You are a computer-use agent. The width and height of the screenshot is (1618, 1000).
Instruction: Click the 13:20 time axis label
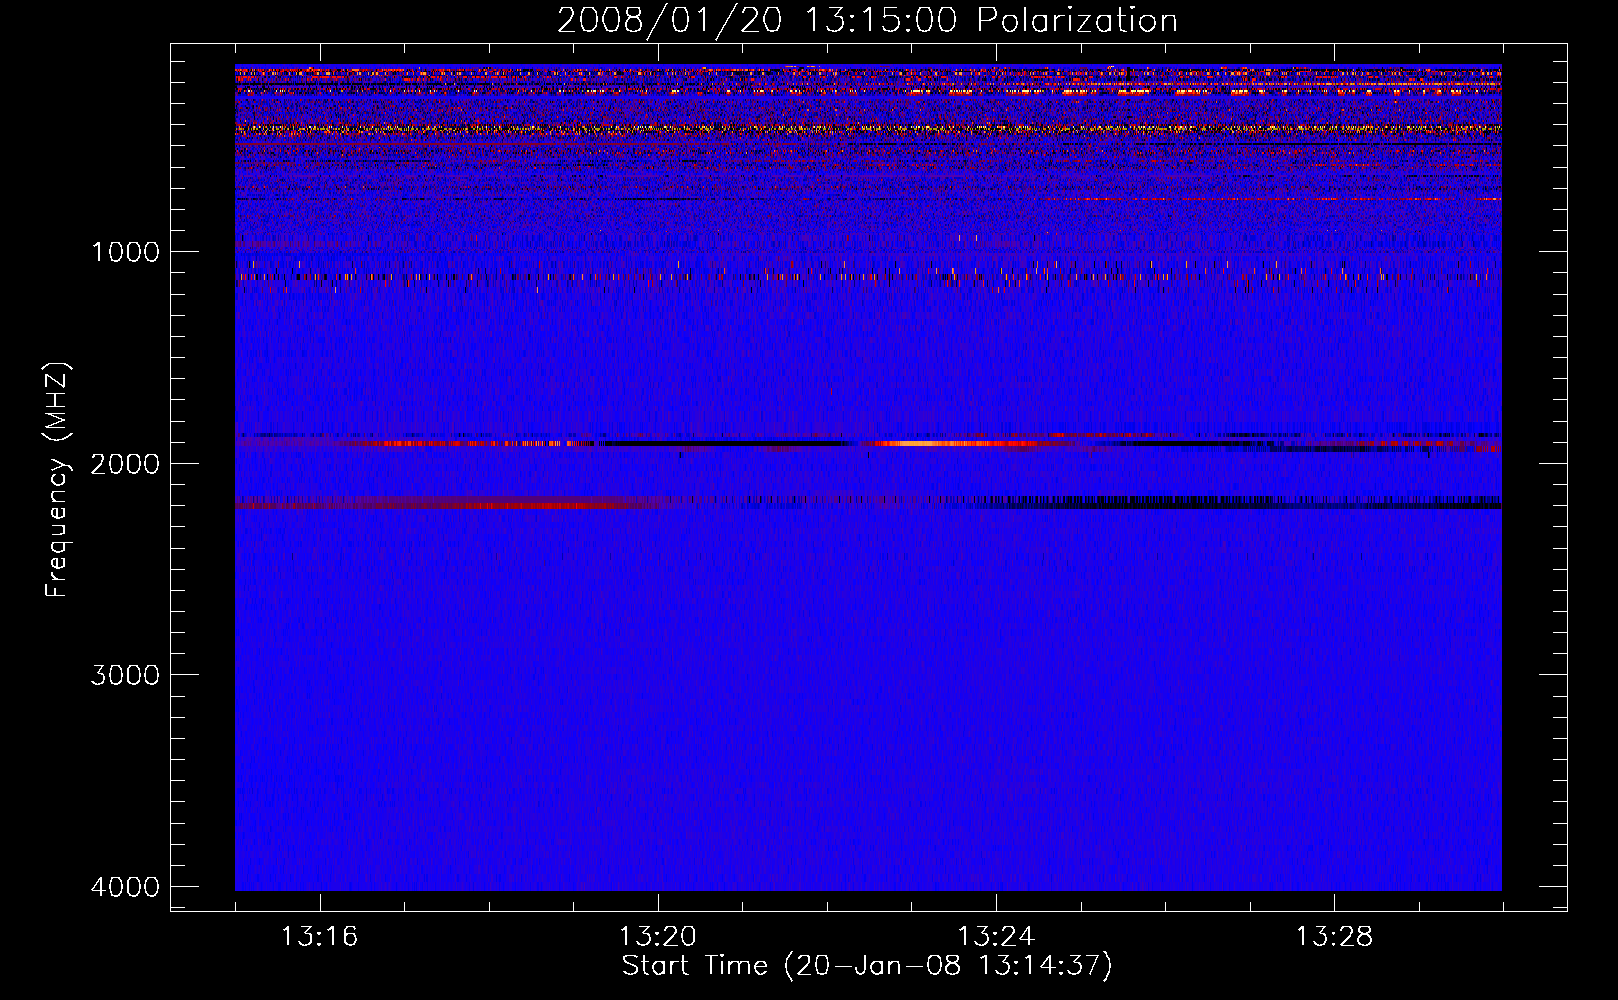(x=657, y=937)
